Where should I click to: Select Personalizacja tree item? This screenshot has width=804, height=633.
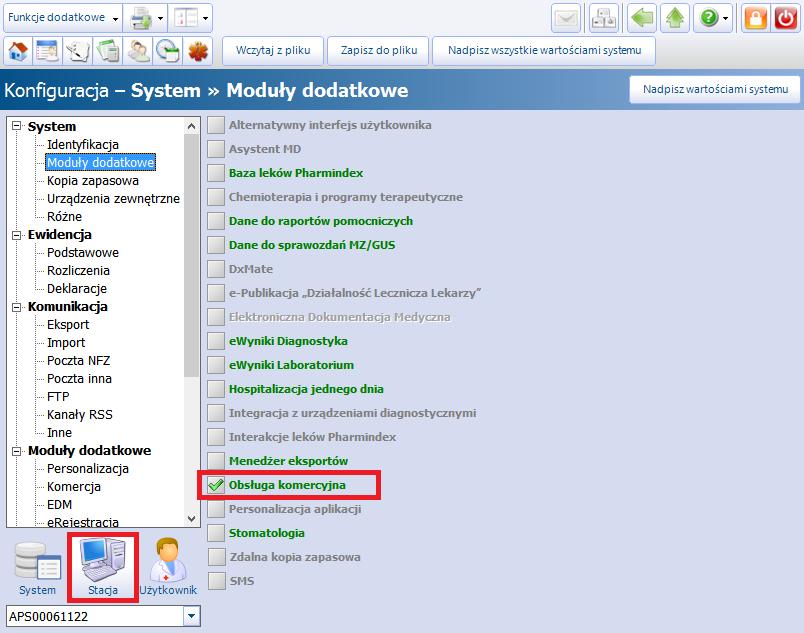tap(88, 468)
